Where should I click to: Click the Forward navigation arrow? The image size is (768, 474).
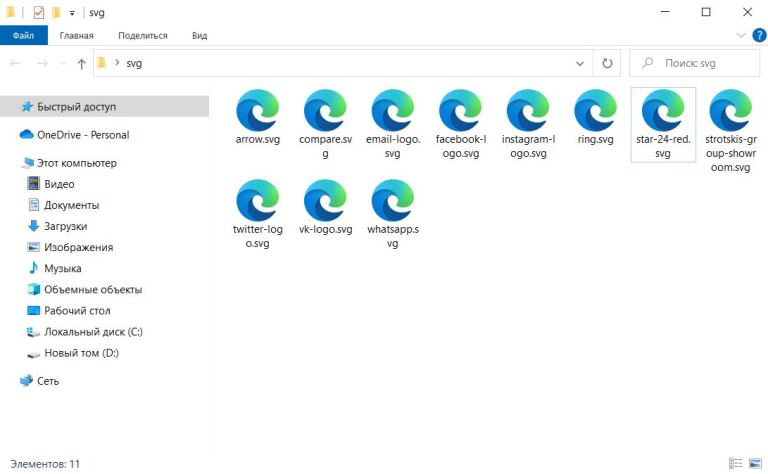(43, 63)
